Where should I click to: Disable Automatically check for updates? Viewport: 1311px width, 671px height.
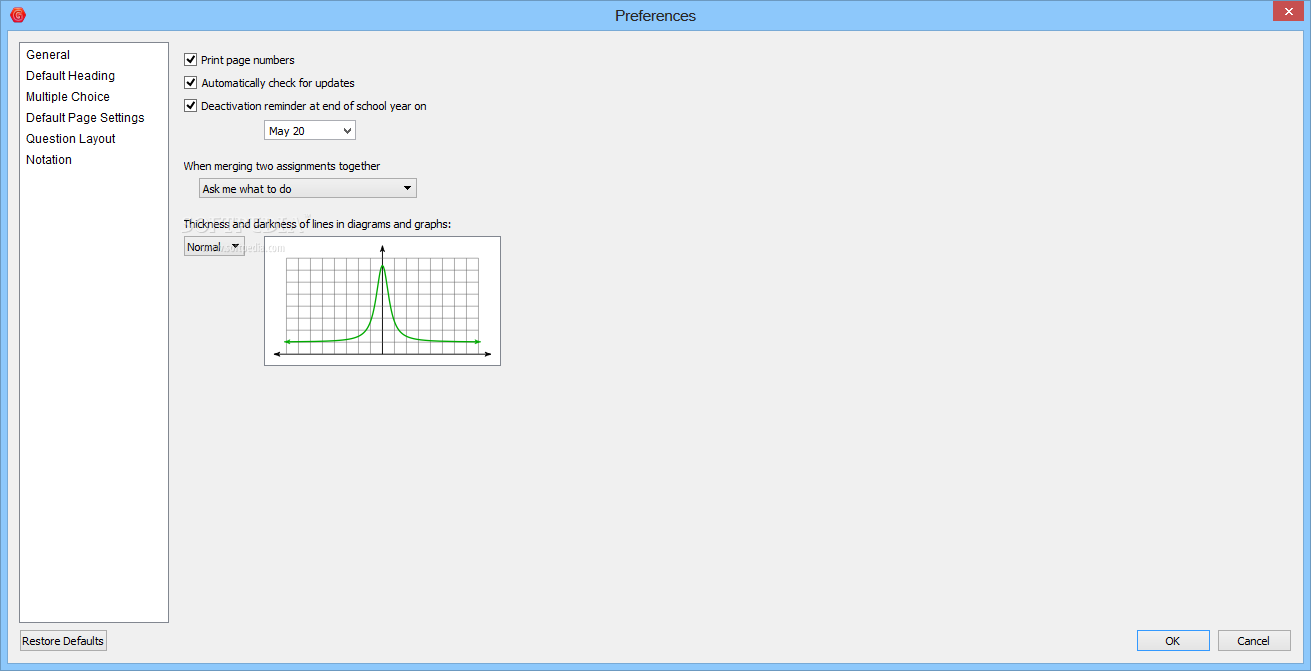pos(191,83)
